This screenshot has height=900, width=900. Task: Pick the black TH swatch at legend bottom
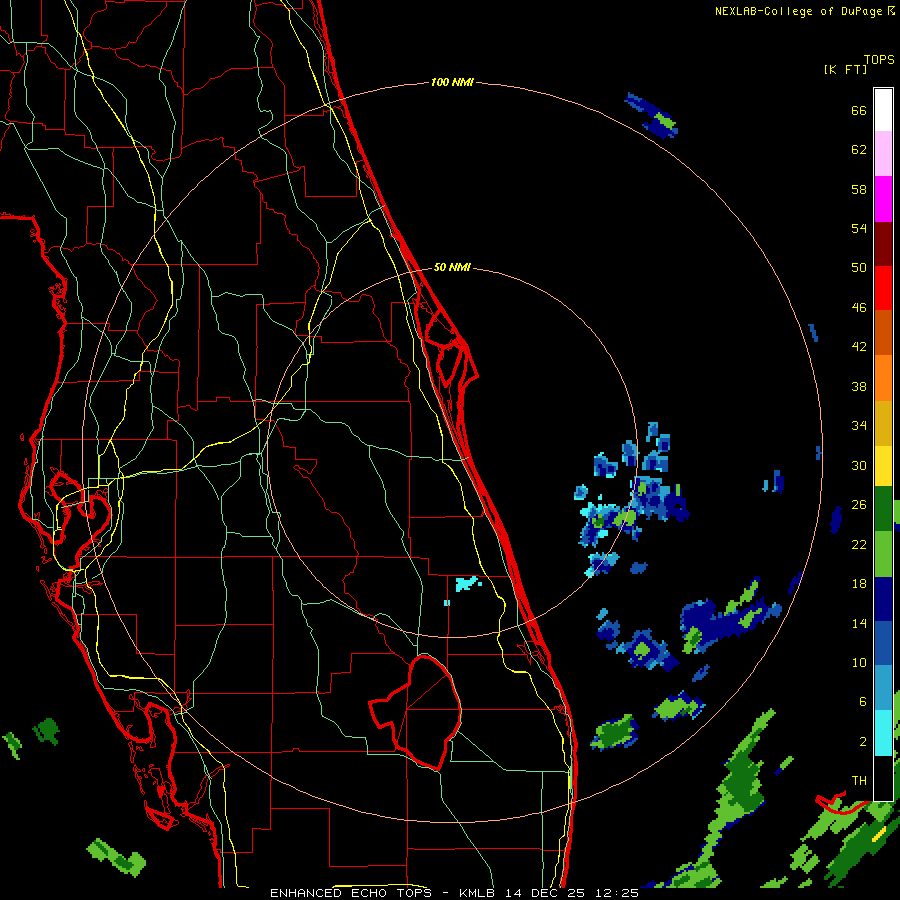(883, 778)
